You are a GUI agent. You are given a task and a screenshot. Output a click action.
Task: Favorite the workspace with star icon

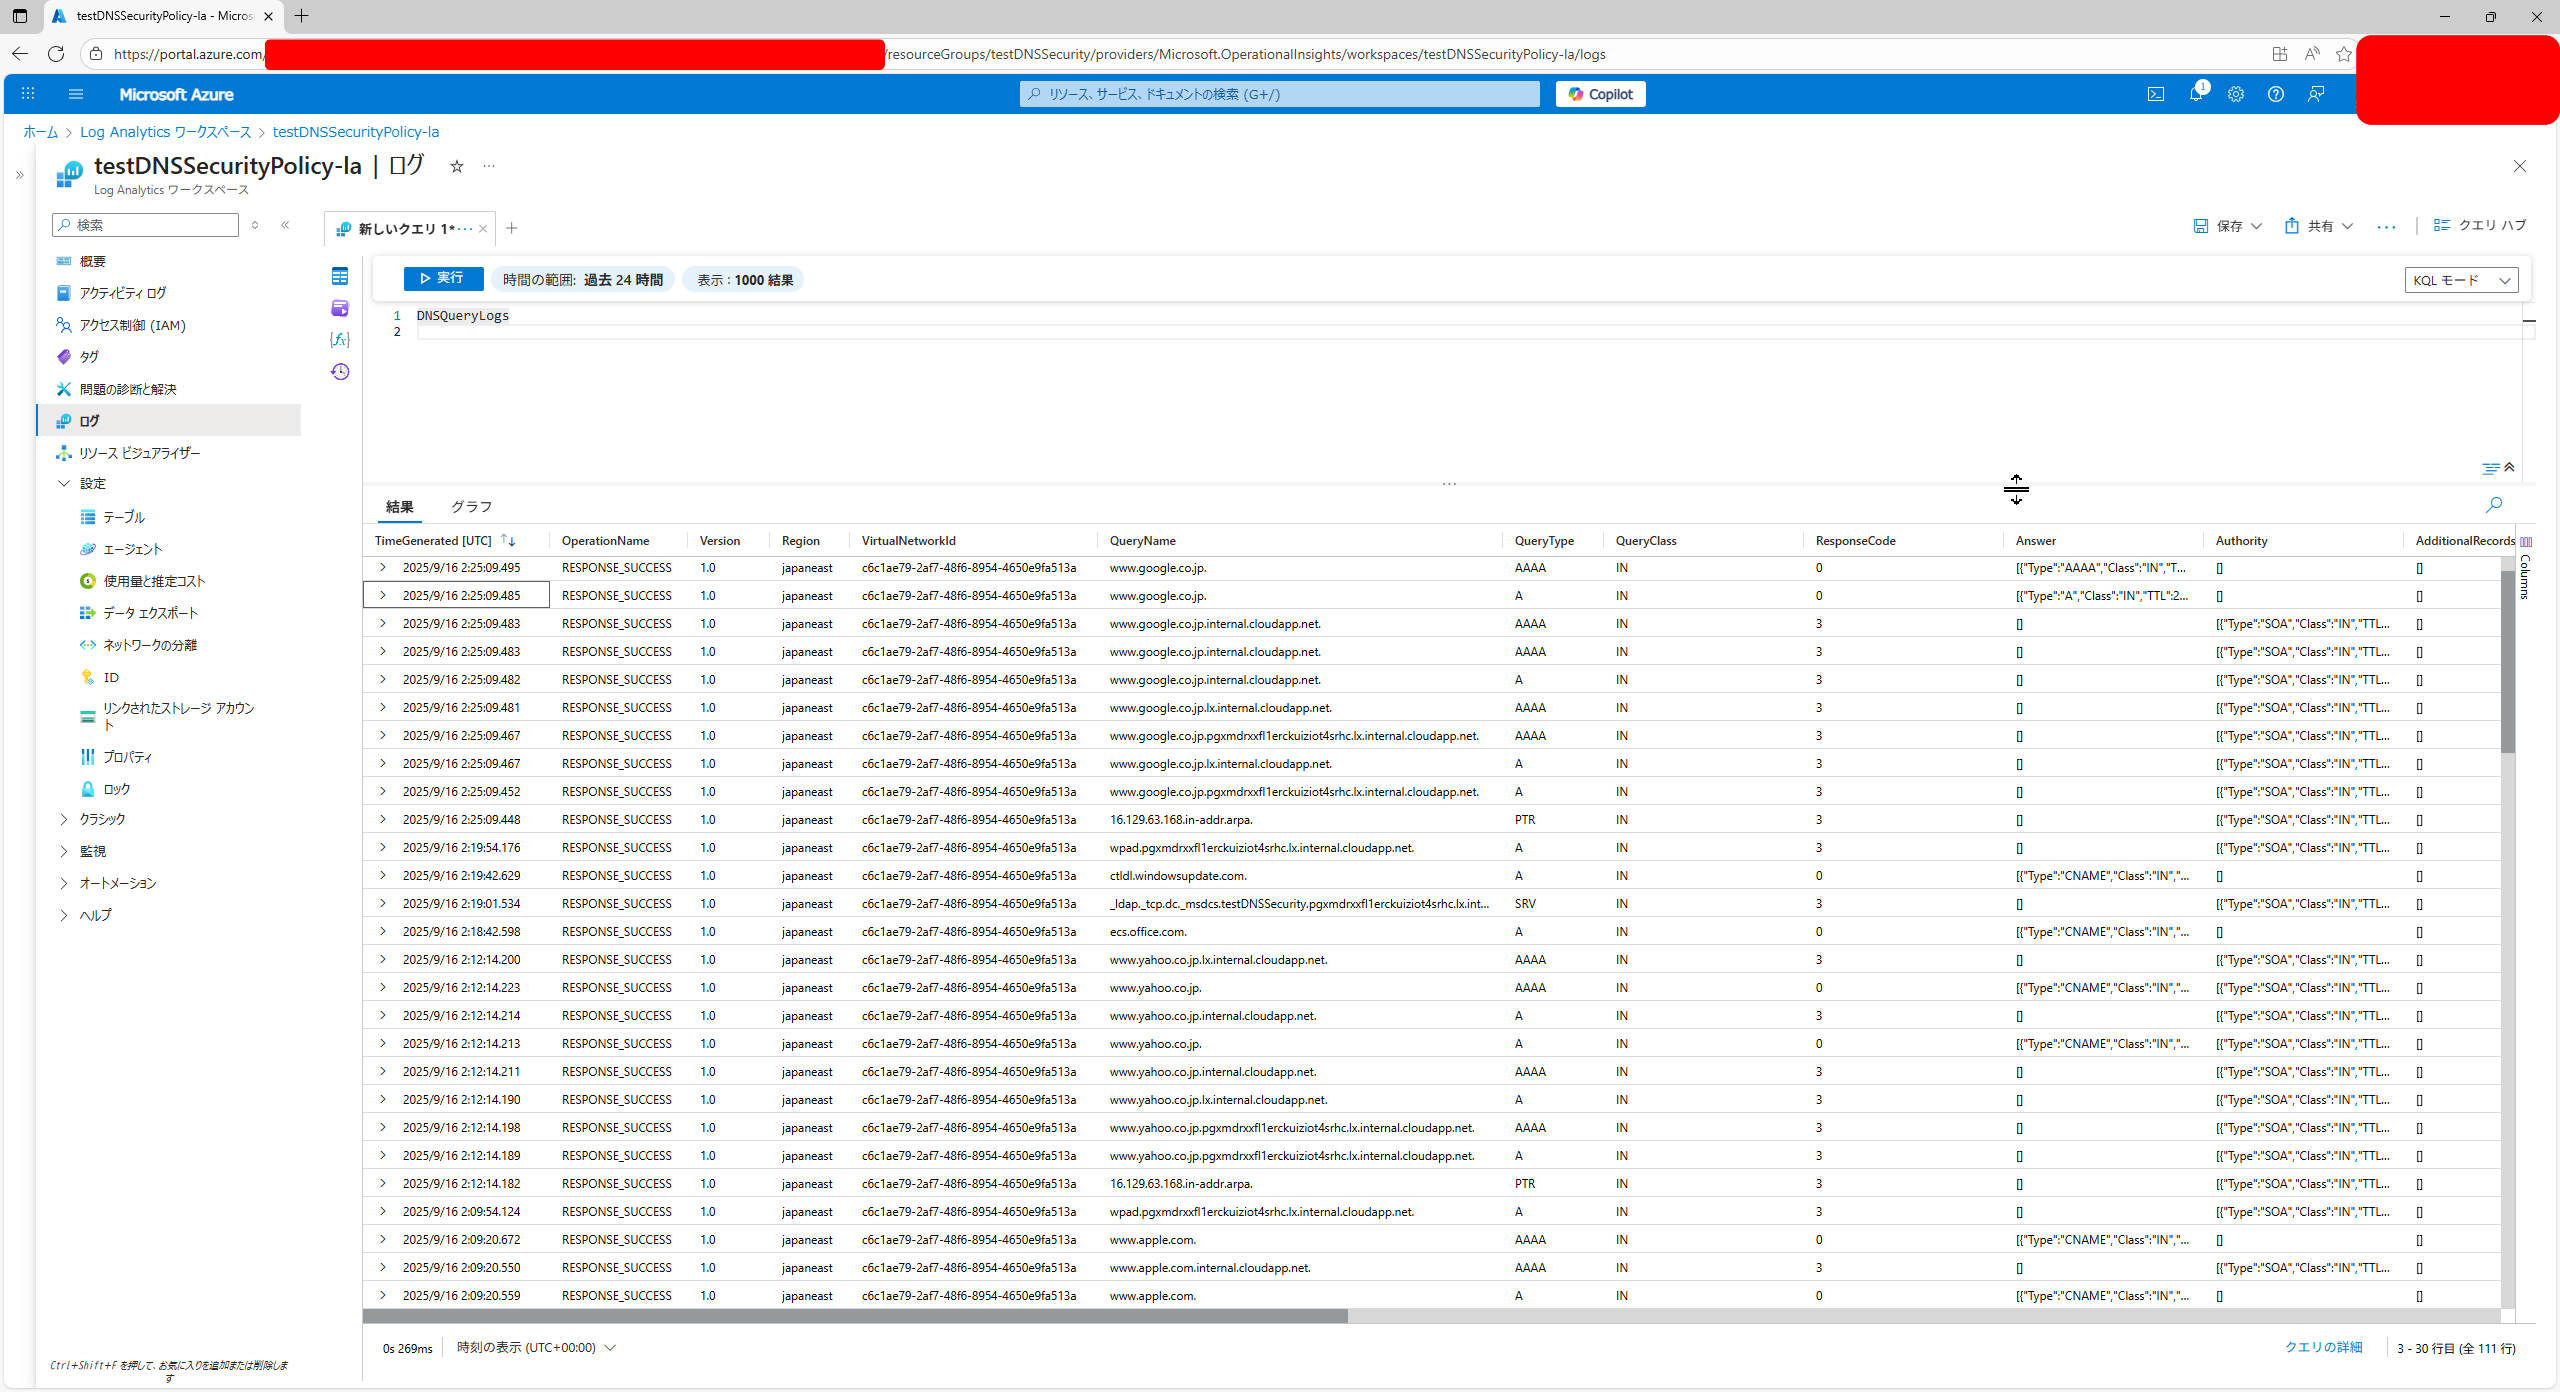[x=457, y=167]
